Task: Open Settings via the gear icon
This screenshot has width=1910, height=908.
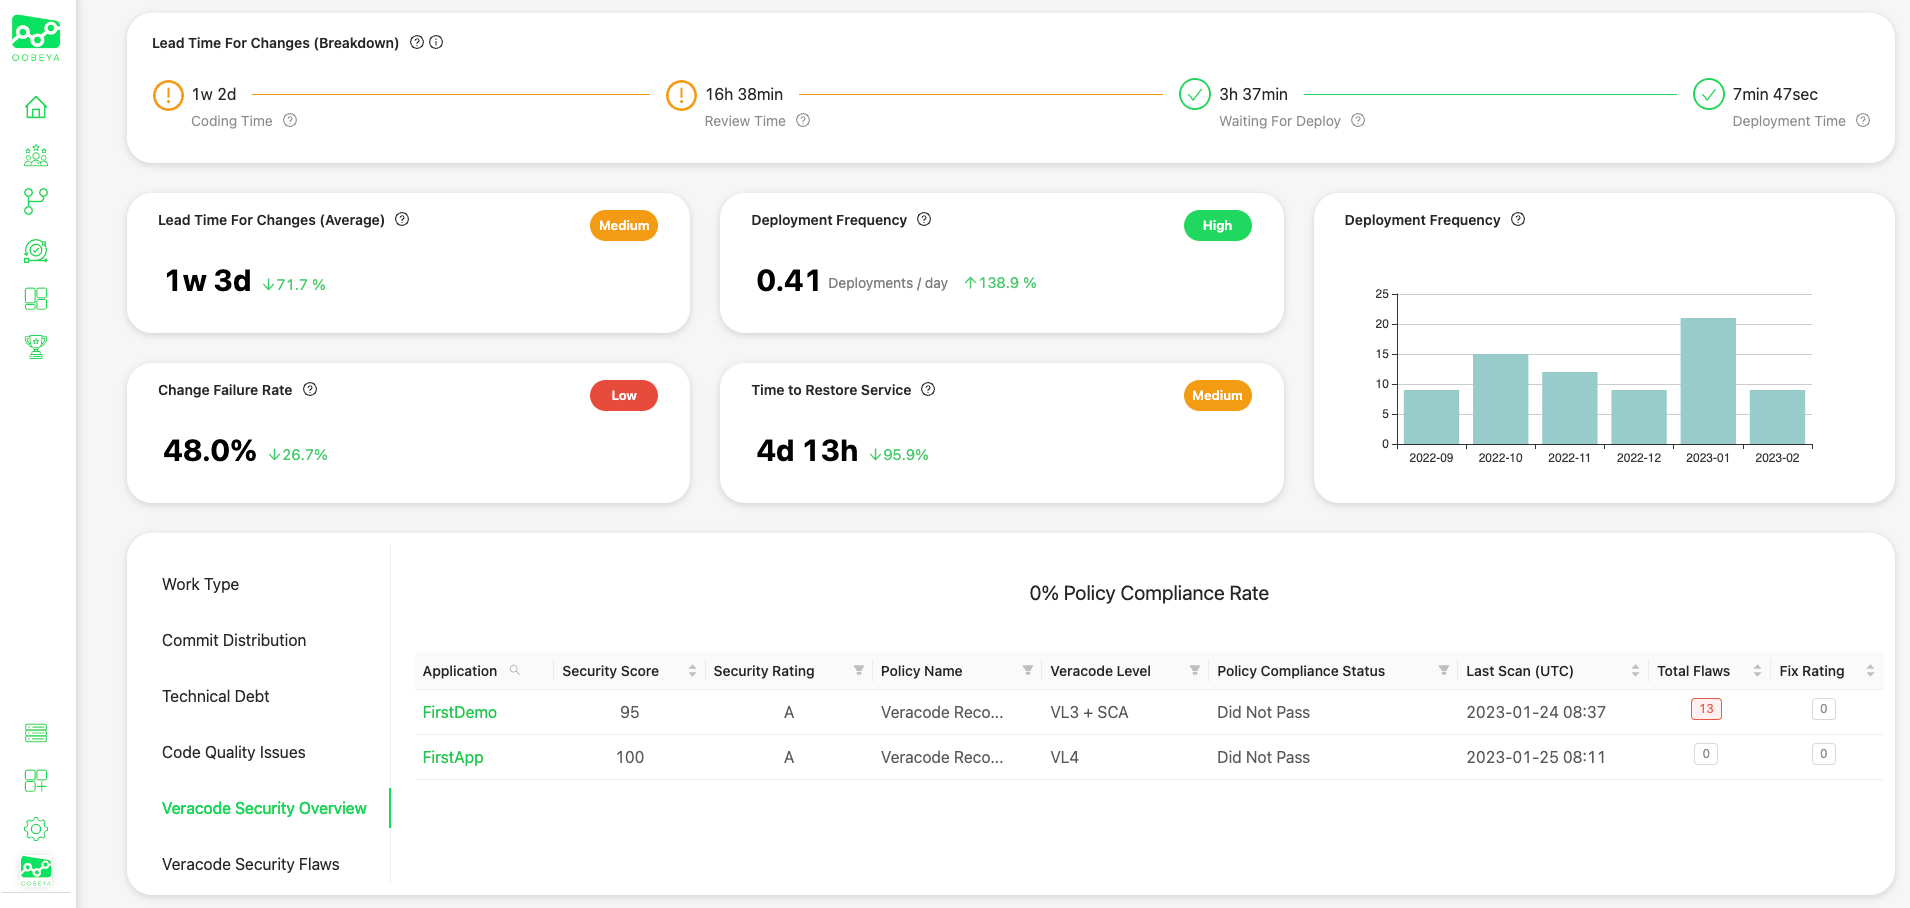Action: tap(36, 829)
